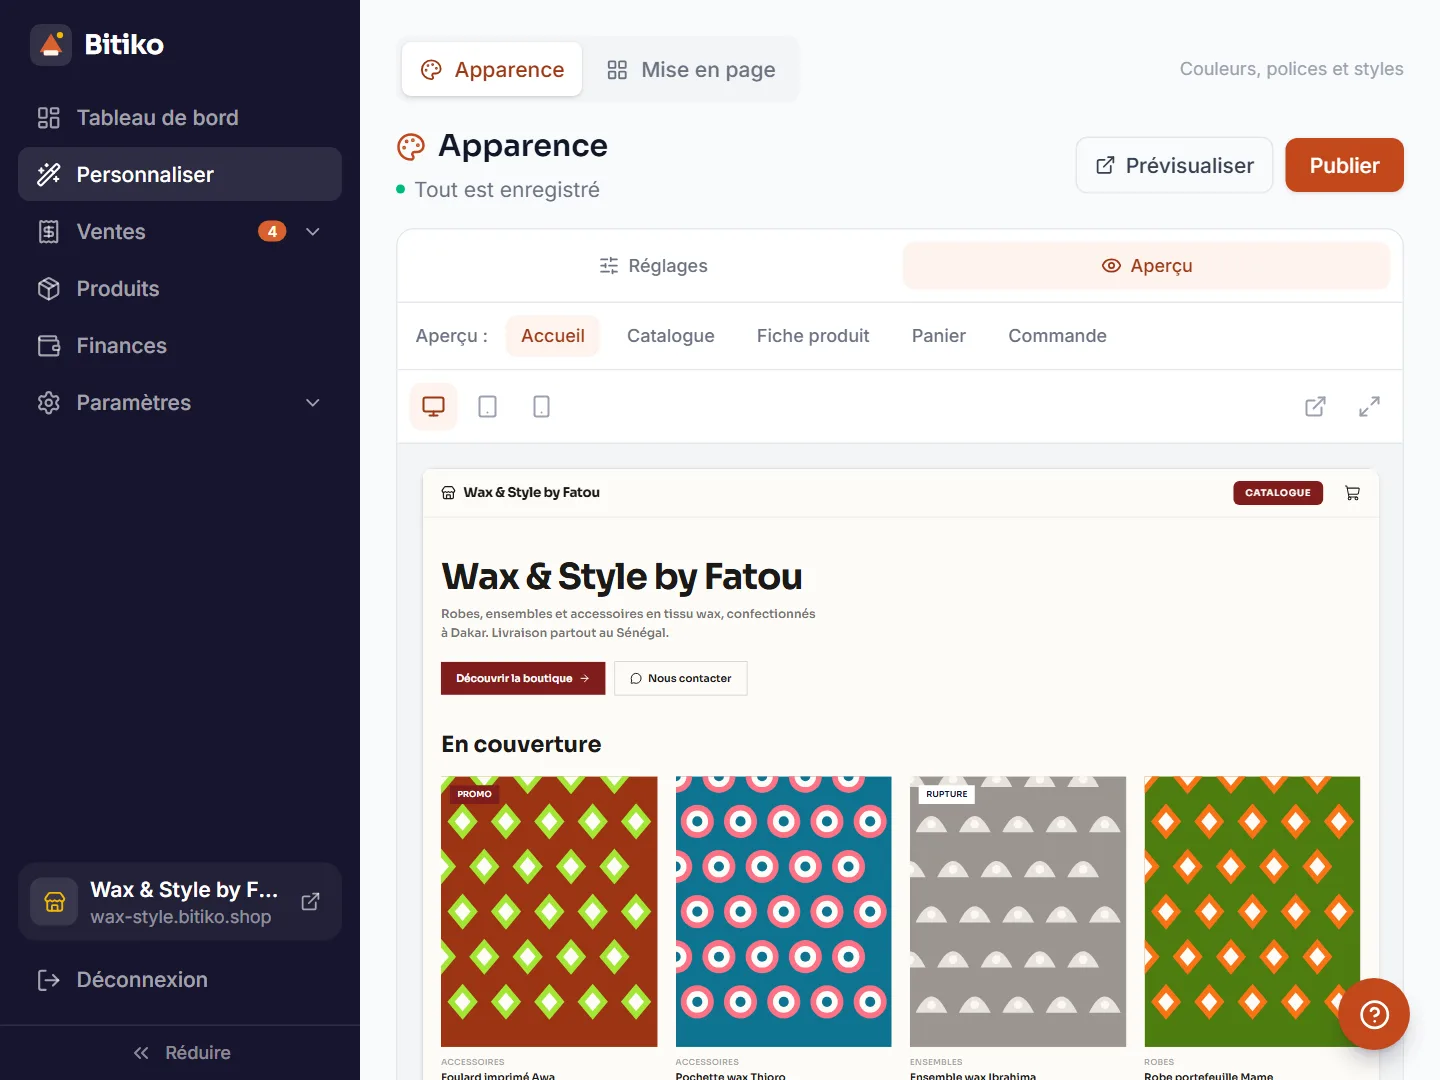The height and width of the screenshot is (1080, 1440).
Task: Click 'En couverture' heading
Action: (x=521, y=745)
